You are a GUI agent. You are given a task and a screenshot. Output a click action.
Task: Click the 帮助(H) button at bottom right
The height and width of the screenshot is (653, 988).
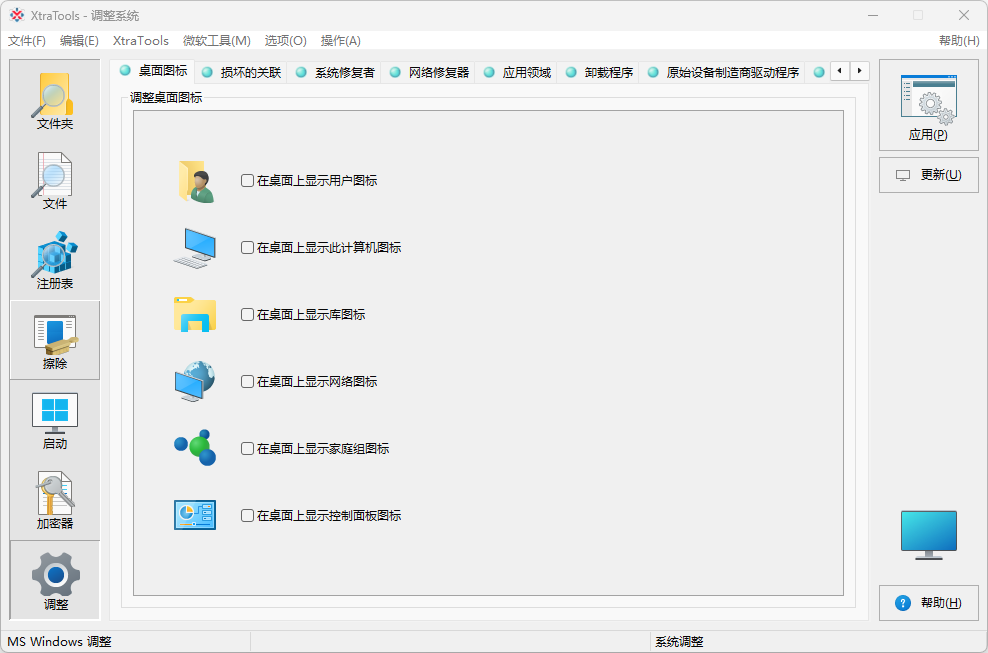929,603
